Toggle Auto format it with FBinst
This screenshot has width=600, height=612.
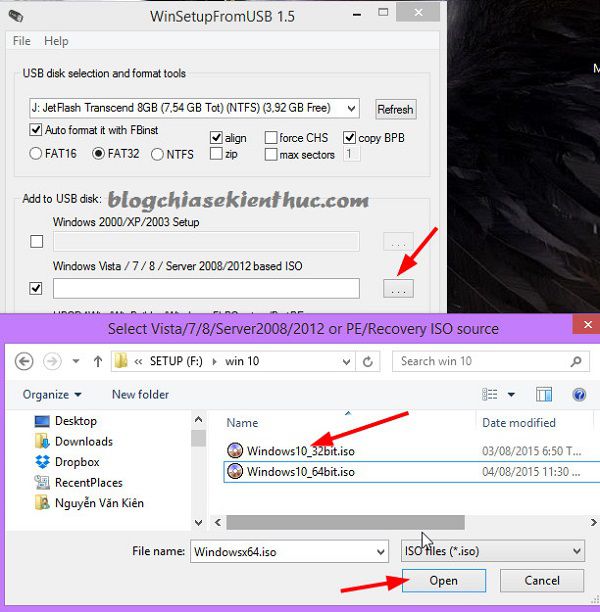[x=36, y=130]
